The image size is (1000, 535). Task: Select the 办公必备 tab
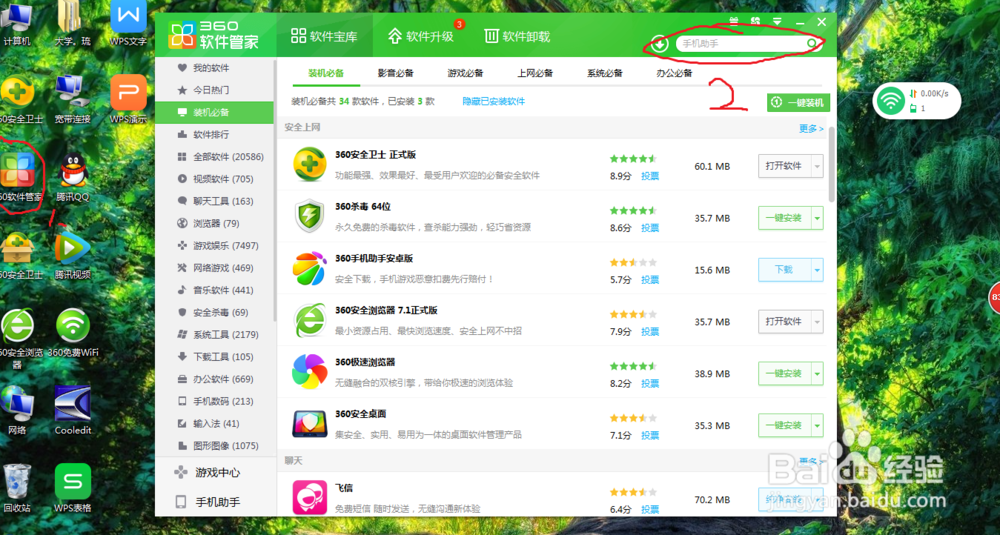[674, 73]
